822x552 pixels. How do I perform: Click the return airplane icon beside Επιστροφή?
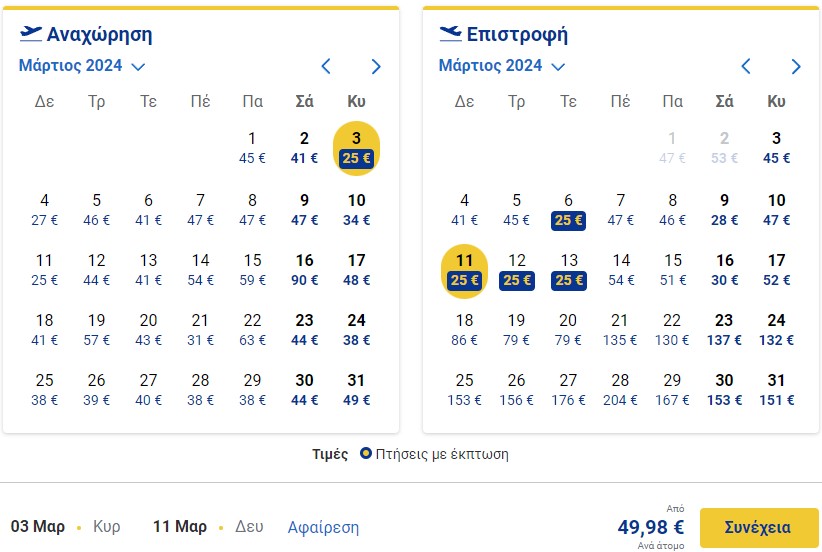(x=450, y=34)
